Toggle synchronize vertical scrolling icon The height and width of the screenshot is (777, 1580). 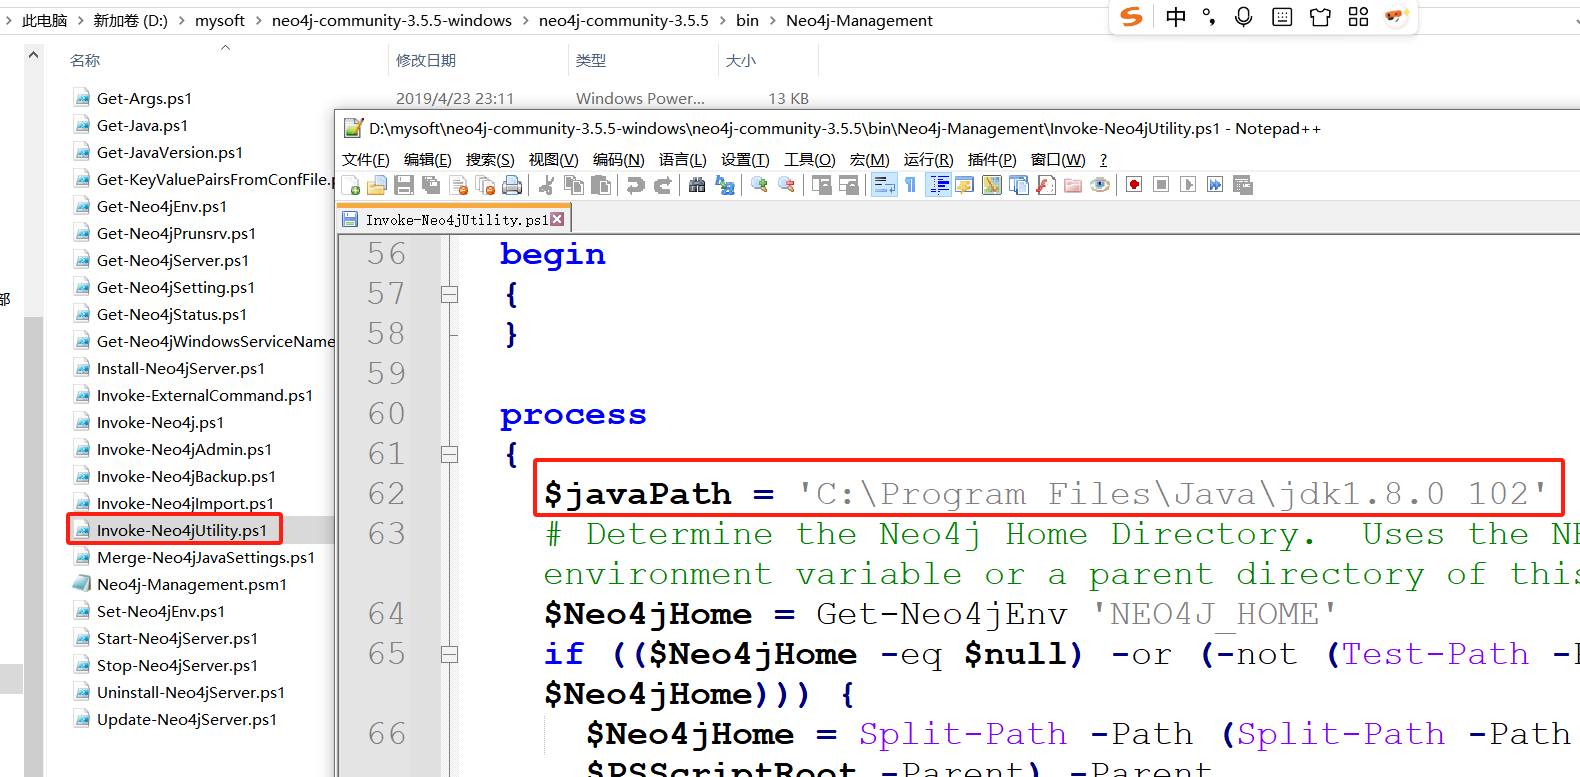pos(821,185)
